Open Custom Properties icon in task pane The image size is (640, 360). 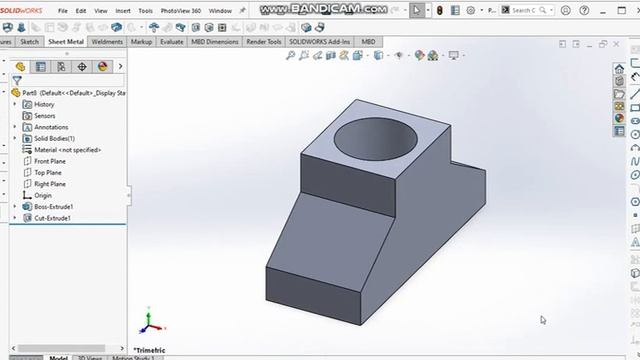pyautogui.click(x=619, y=131)
